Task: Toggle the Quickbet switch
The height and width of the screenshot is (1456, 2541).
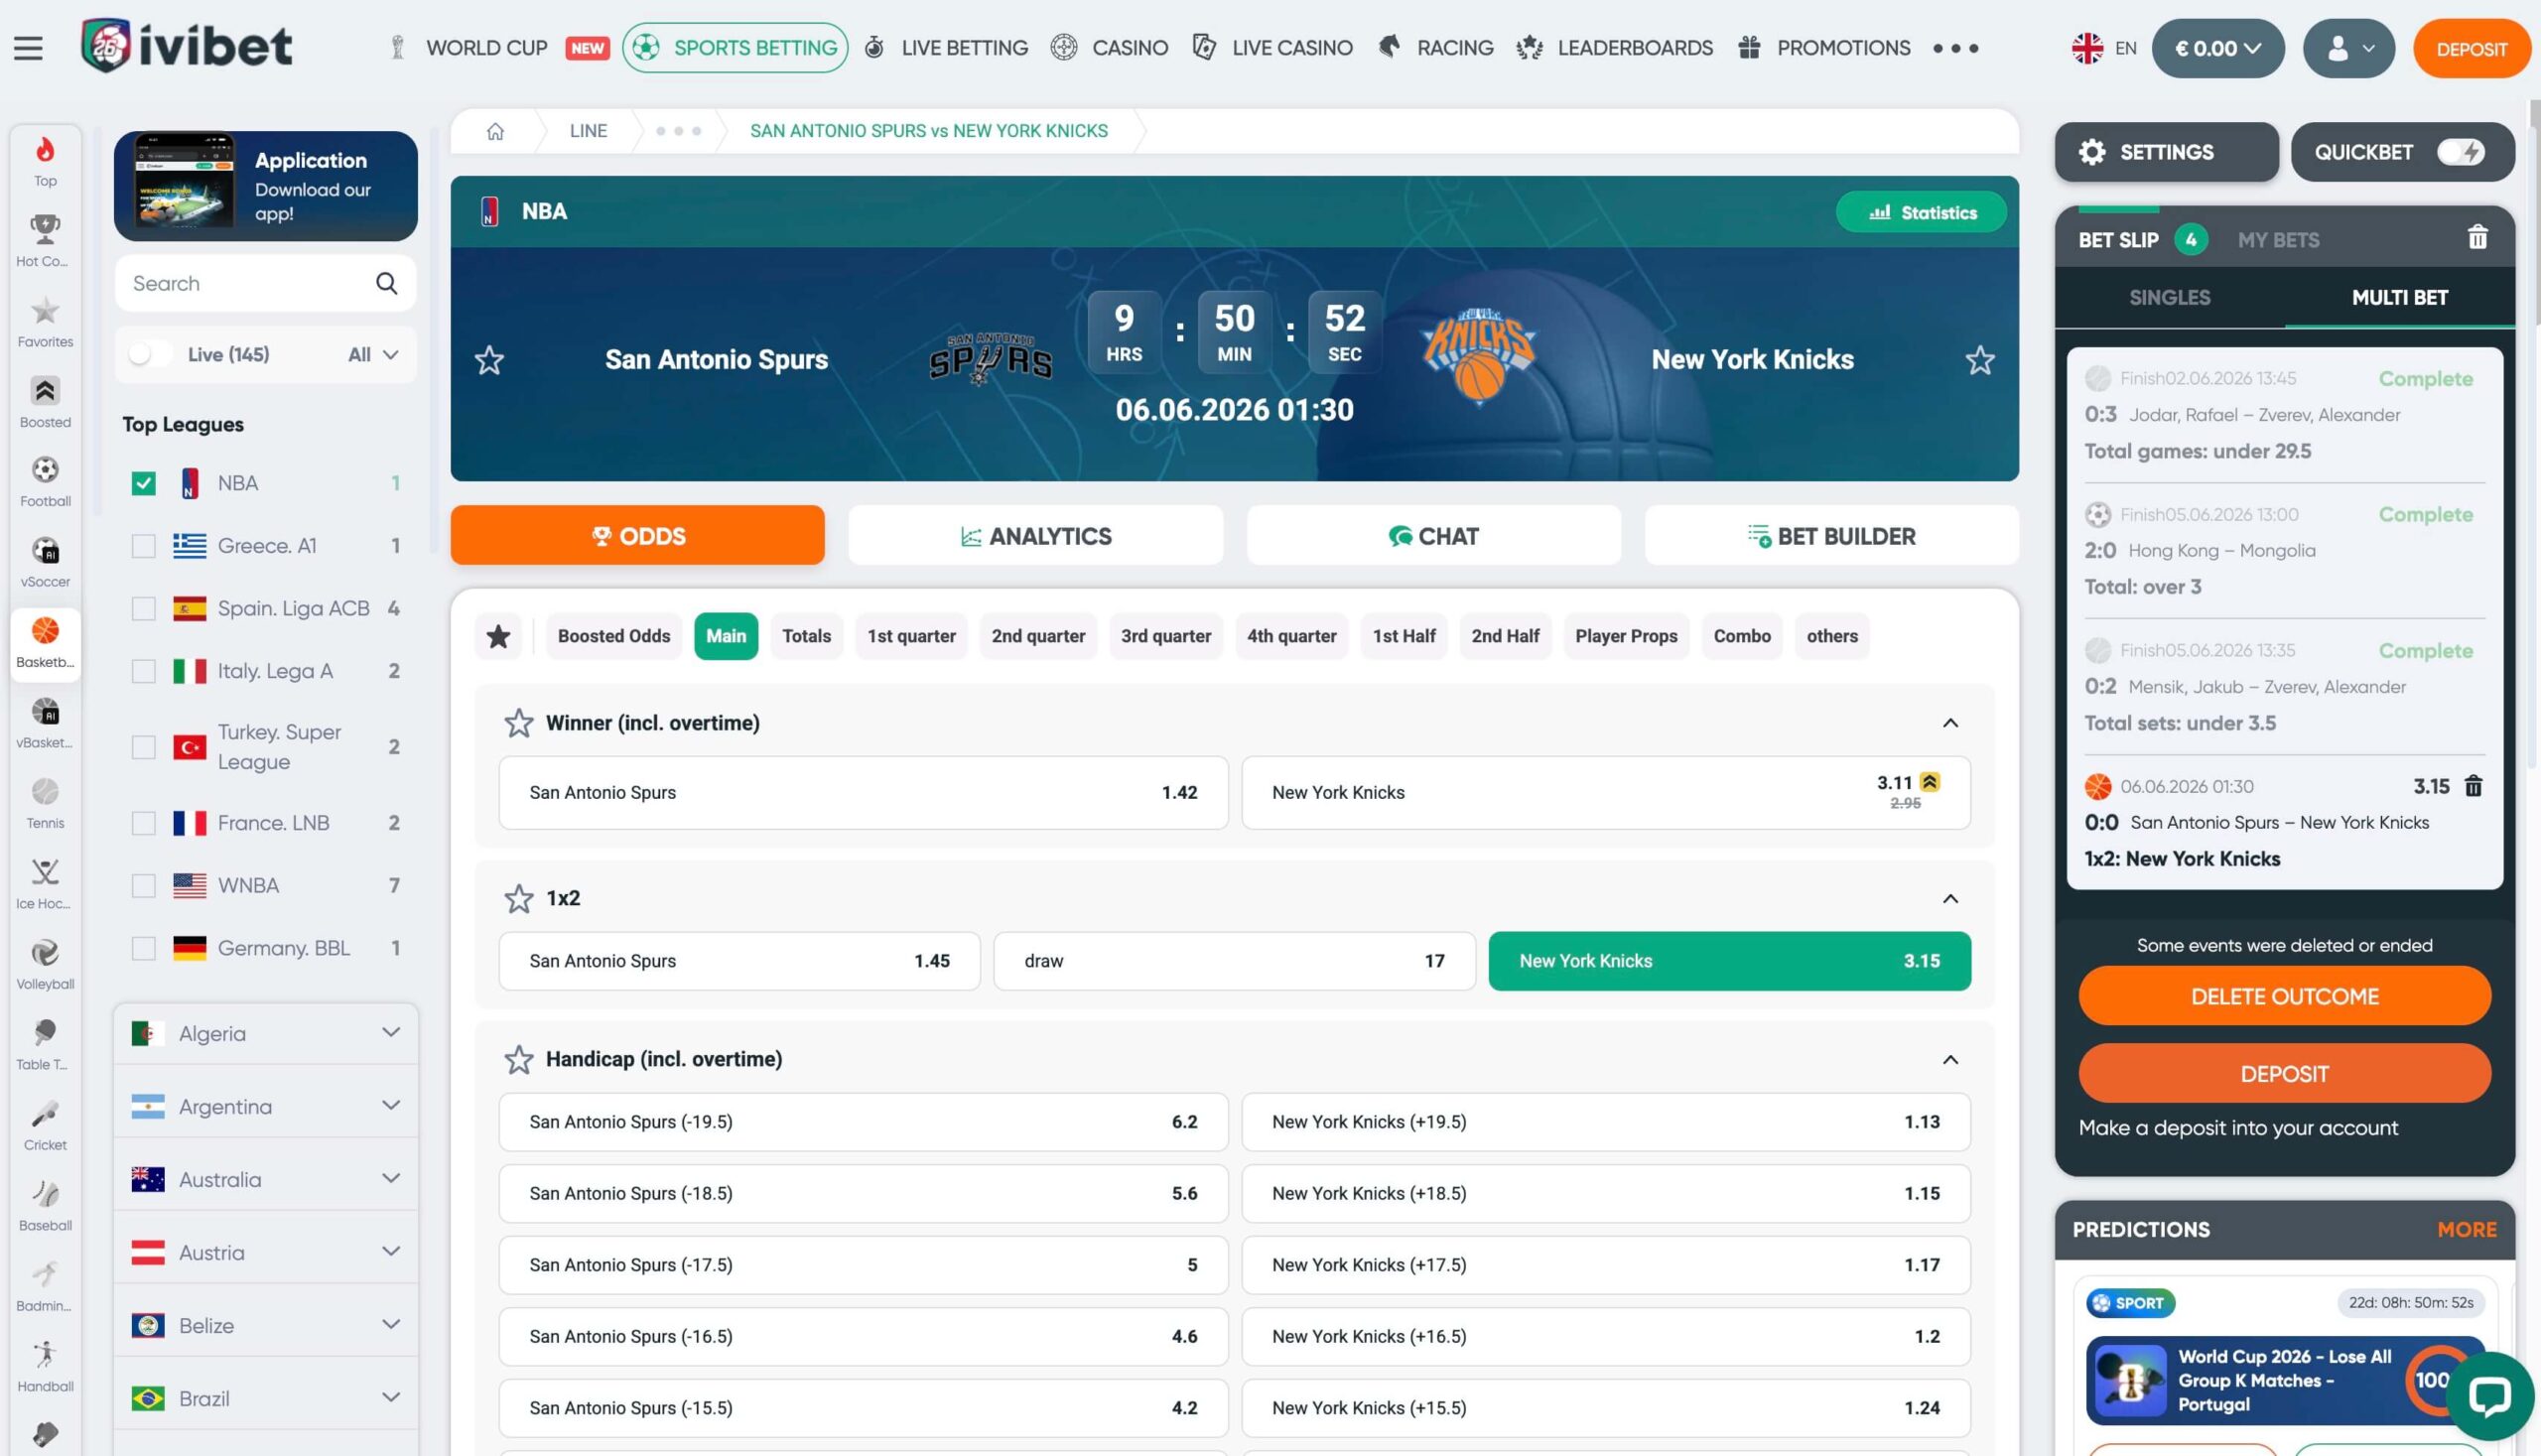Action: pyautogui.click(x=2460, y=152)
